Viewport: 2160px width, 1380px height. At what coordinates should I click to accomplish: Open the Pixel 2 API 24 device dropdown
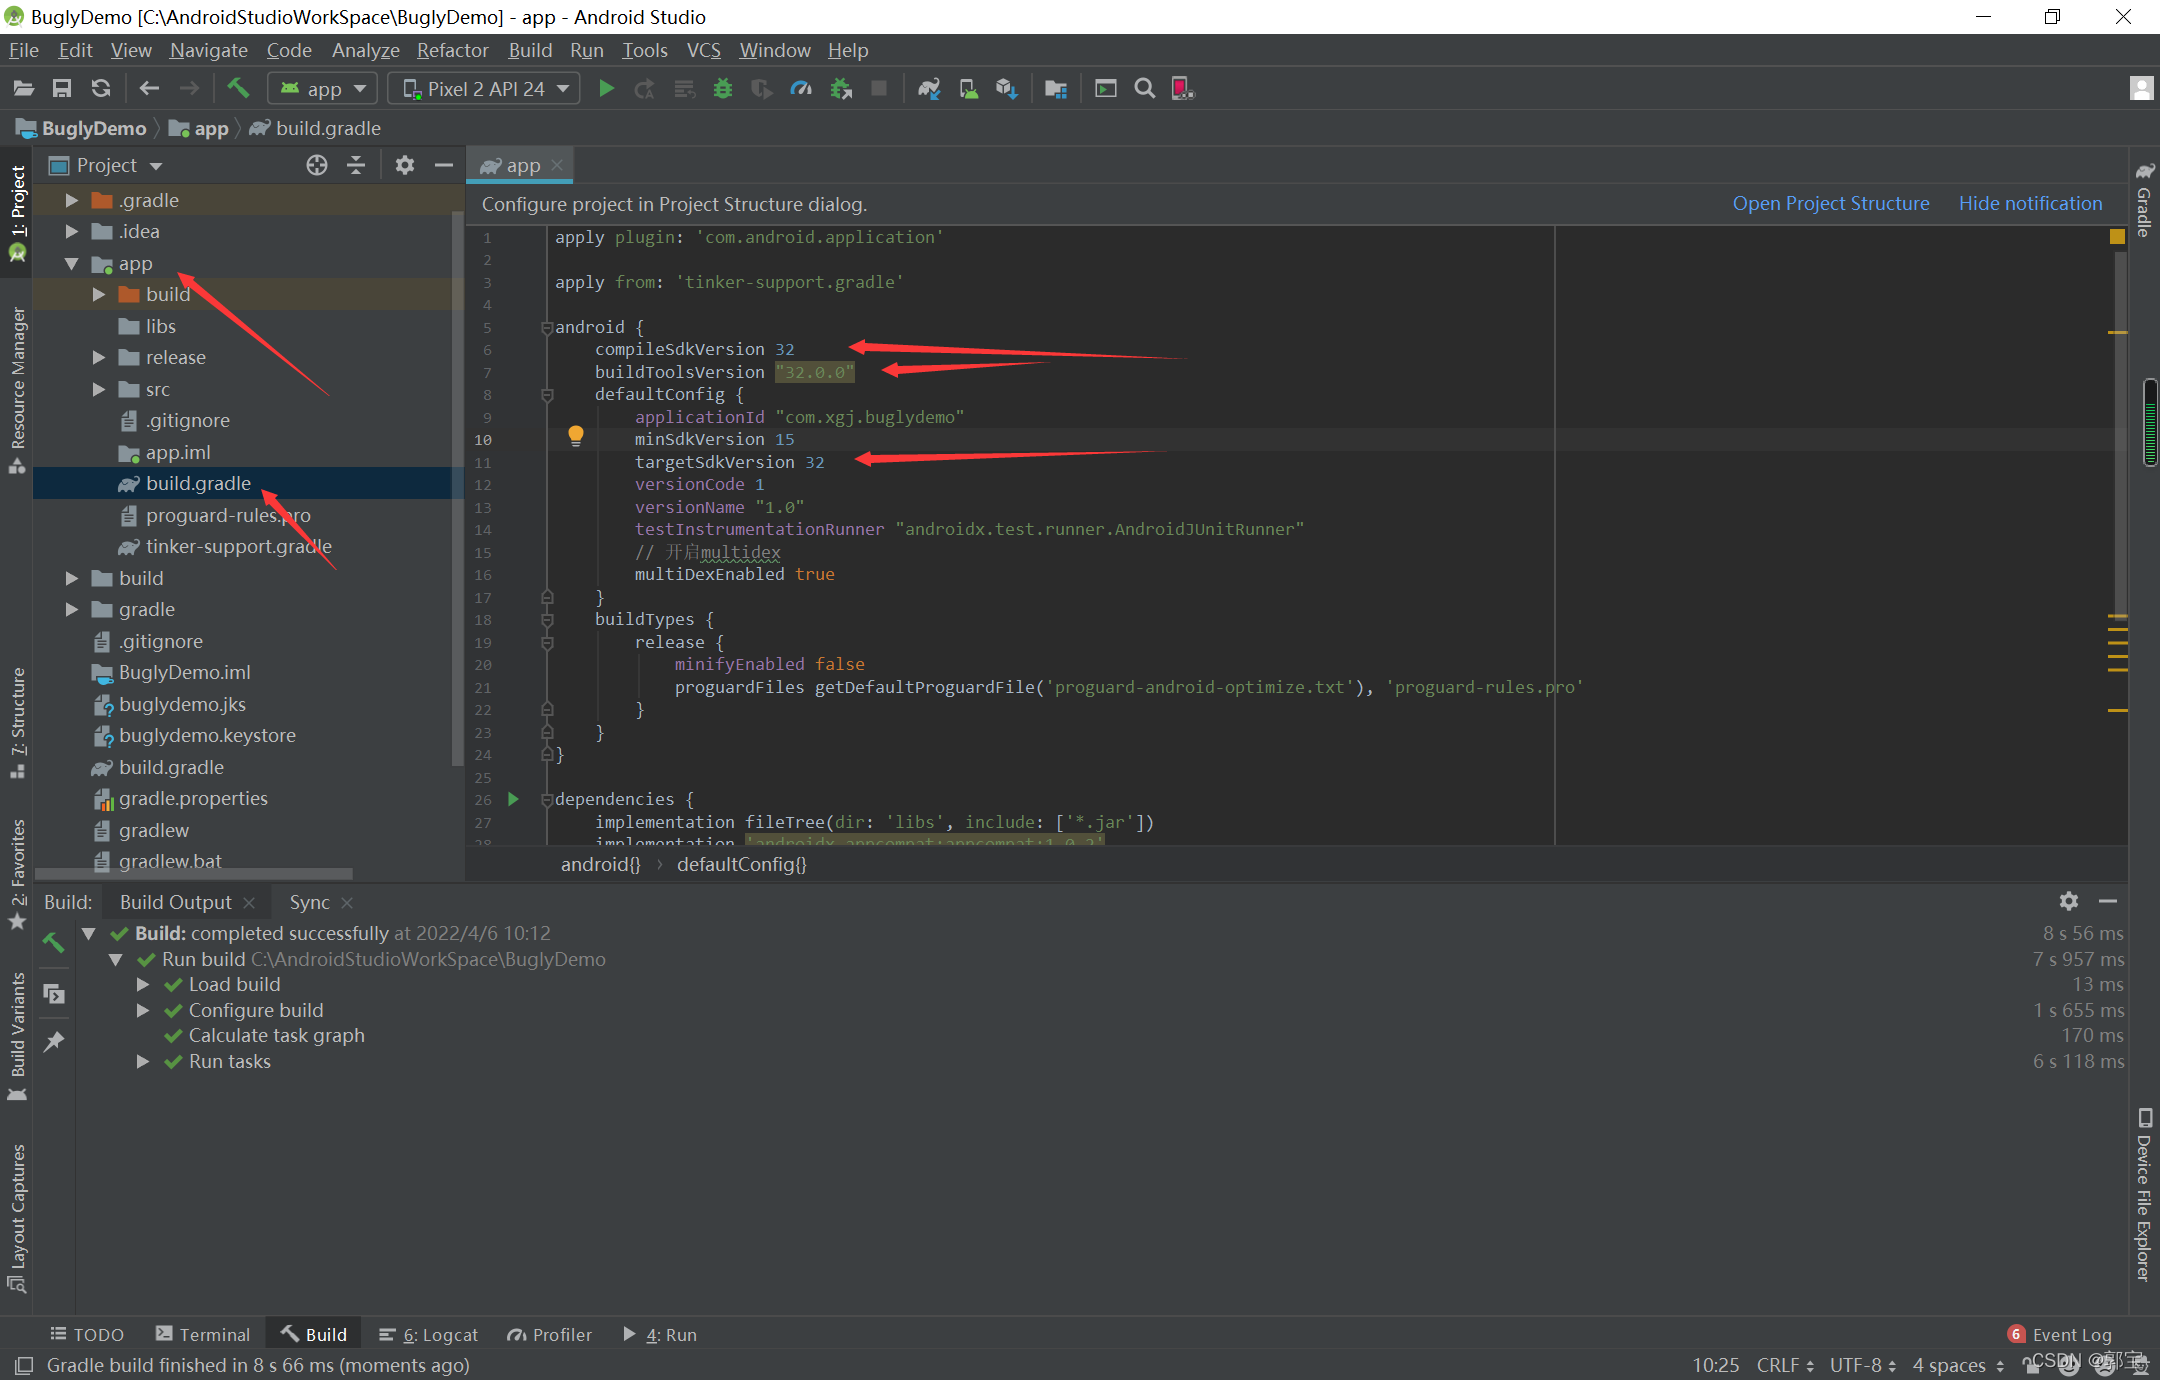click(x=484, y=89)
